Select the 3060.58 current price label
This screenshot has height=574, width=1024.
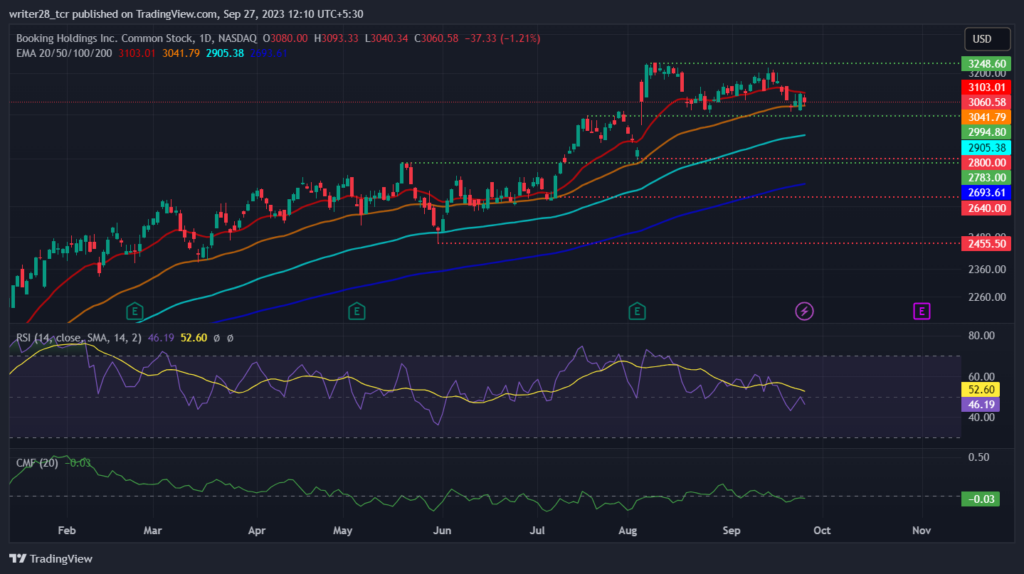click(986, 102)
